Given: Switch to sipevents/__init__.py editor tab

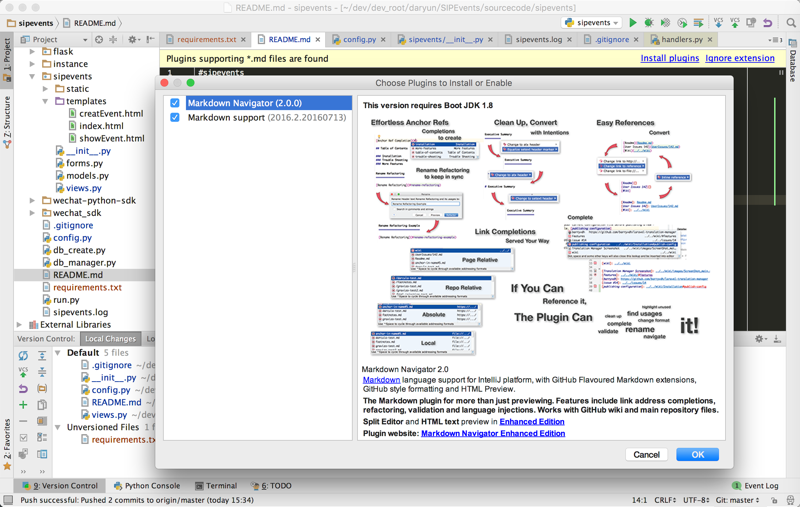Looking at the screenshot, I should [x=445, y=39].
